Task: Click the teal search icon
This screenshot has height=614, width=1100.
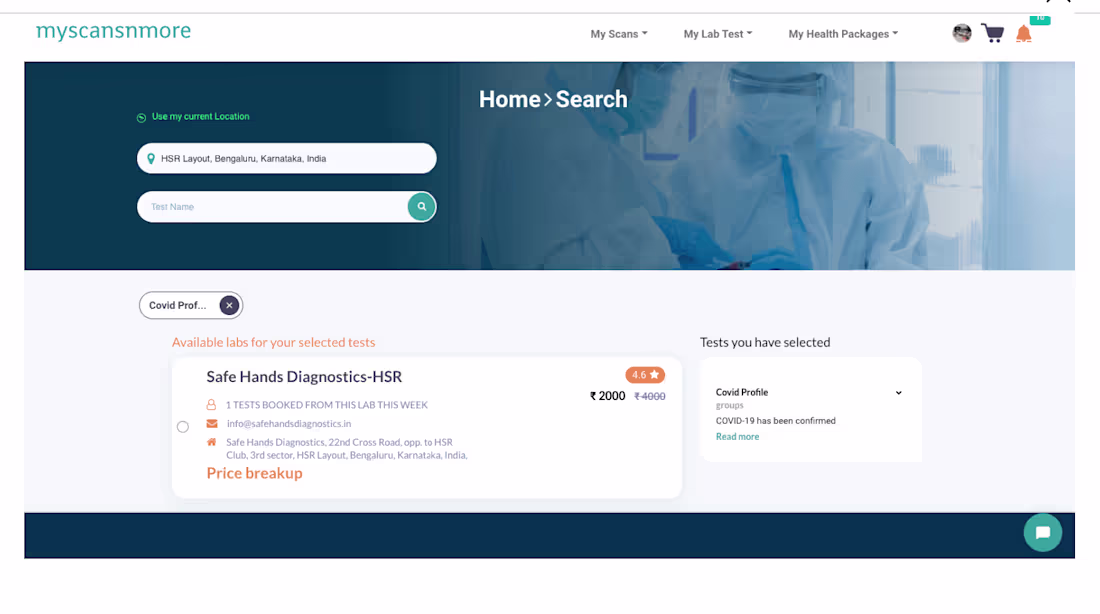Action: point(421,206)
